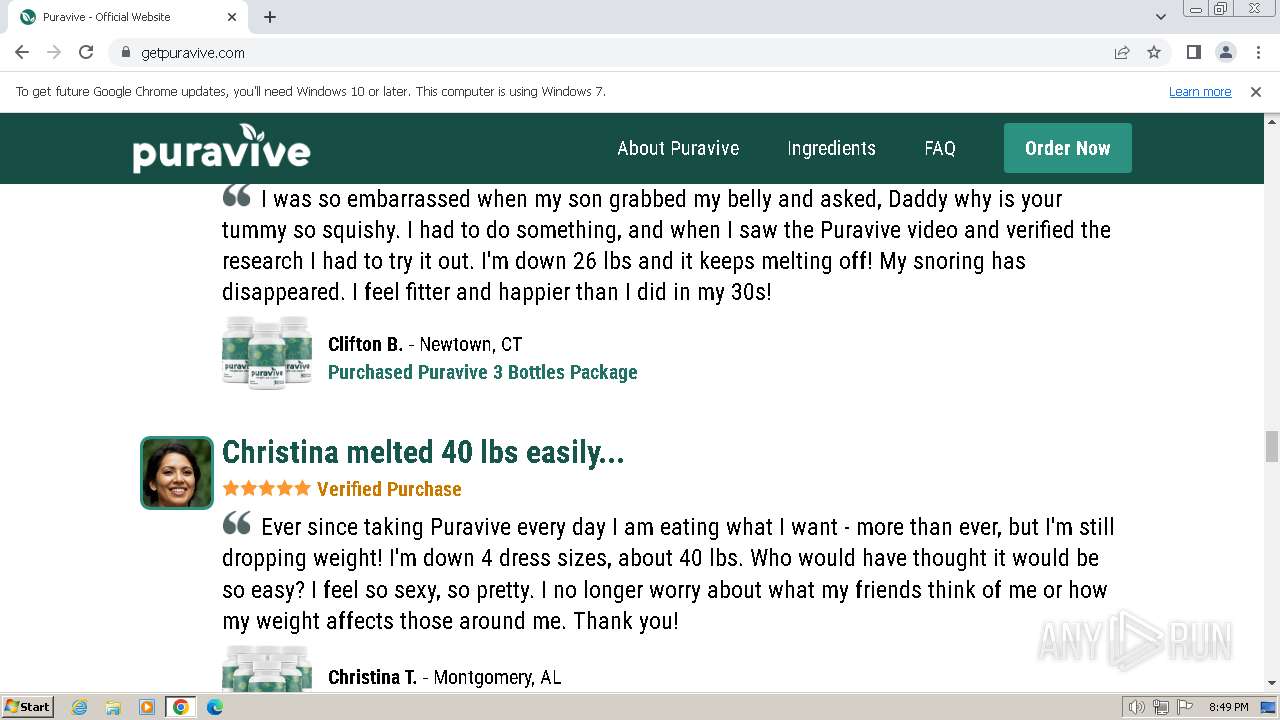Screen dimensions: 1280x720
Task: Click Christina's five-star rating
Action: coord(266,489)
